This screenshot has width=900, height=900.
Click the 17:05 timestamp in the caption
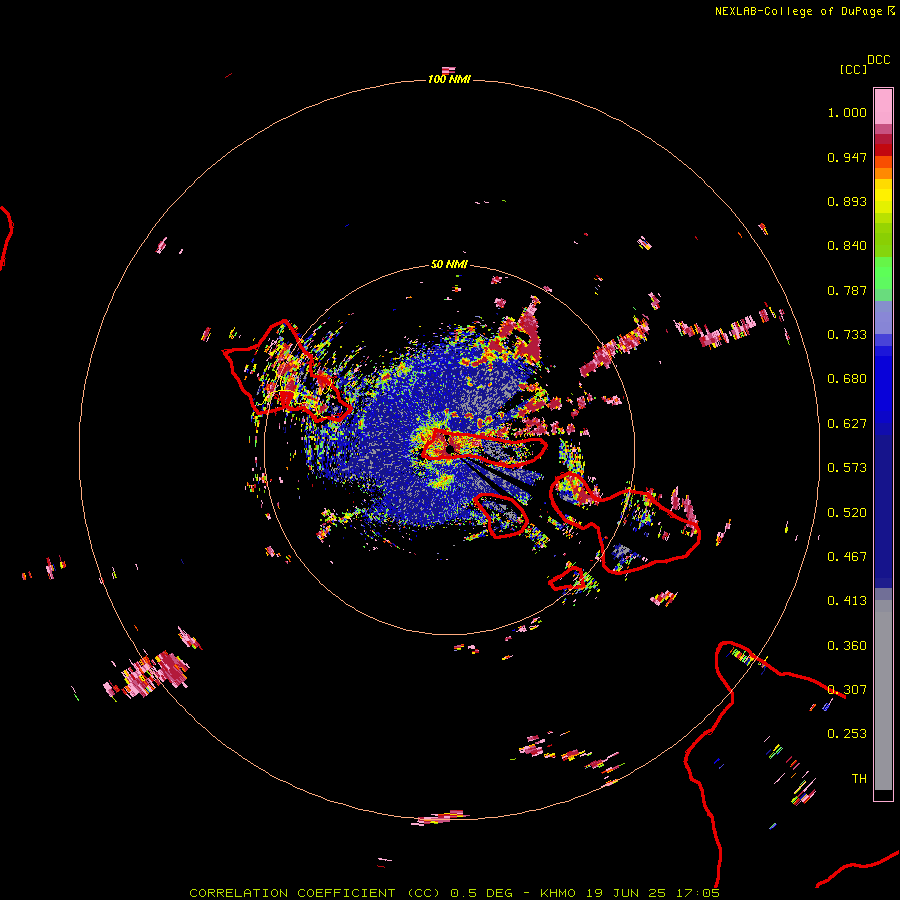(x=698, y=893)
